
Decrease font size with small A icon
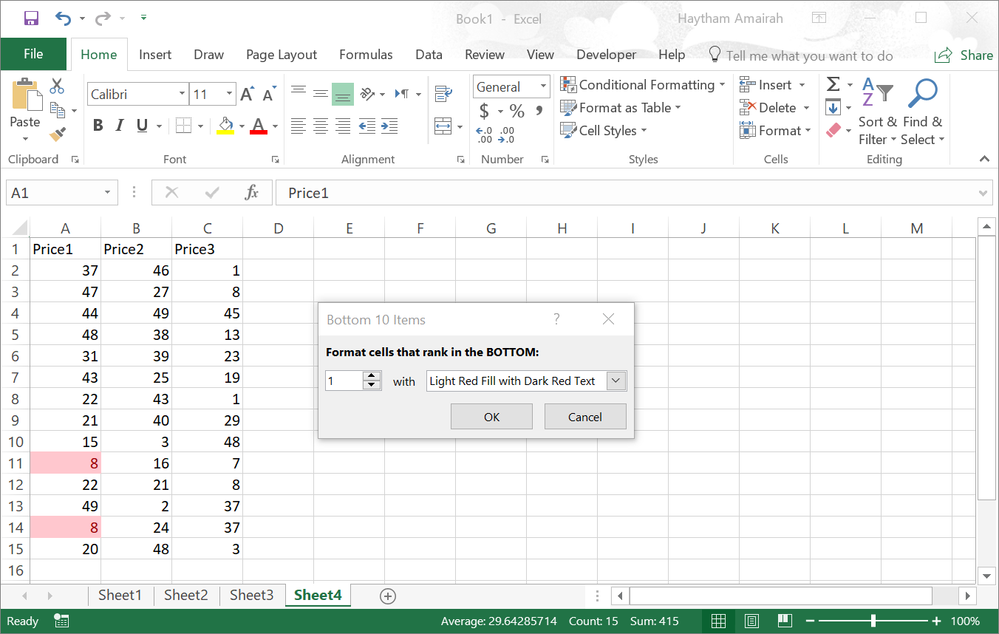point(269,94)
